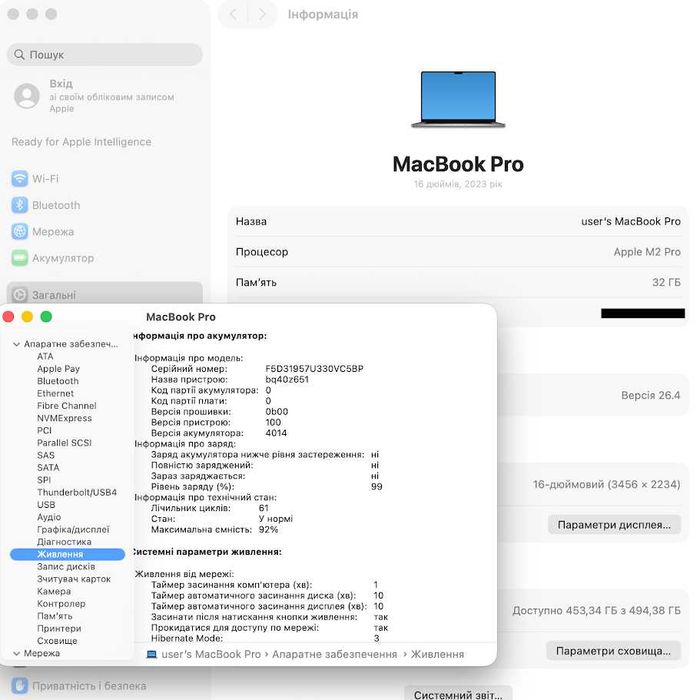Select Діагностика item
700x700 pixels.
pos(64,542)
